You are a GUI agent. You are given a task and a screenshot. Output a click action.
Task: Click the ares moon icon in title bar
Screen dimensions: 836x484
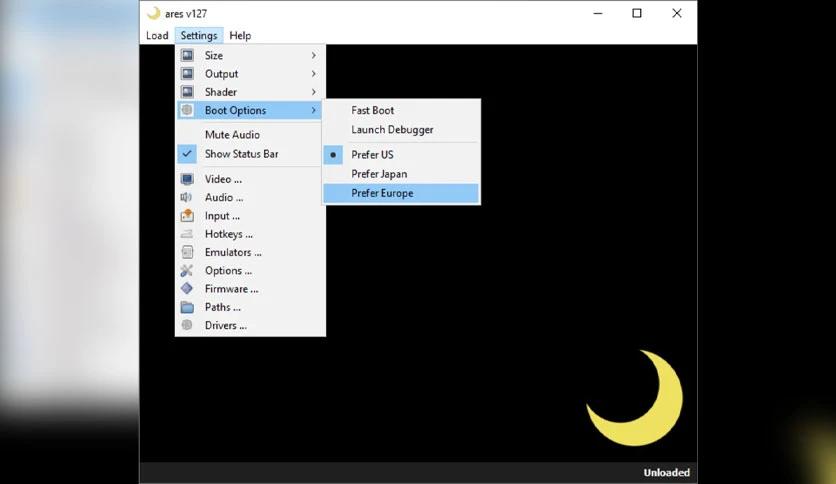coord(154,13)
